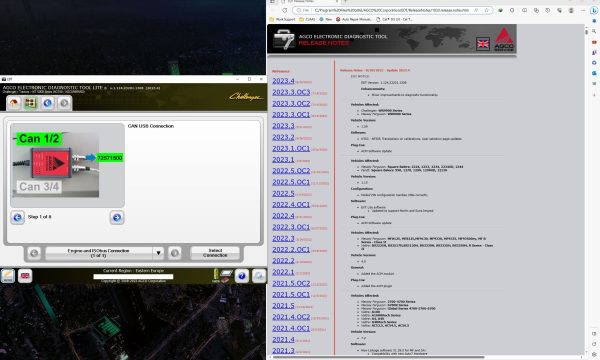The width and height of the screenshot is (600, 360).
Task: Open the 2023.3.OC1 release notes link
Action: click(x=291, y=114)
